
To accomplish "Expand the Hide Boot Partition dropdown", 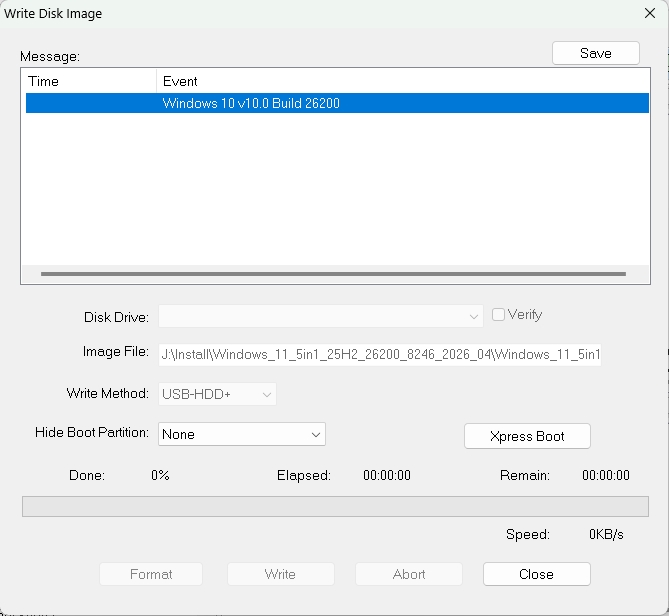I will pyautogui.click(x=242, y=434).
